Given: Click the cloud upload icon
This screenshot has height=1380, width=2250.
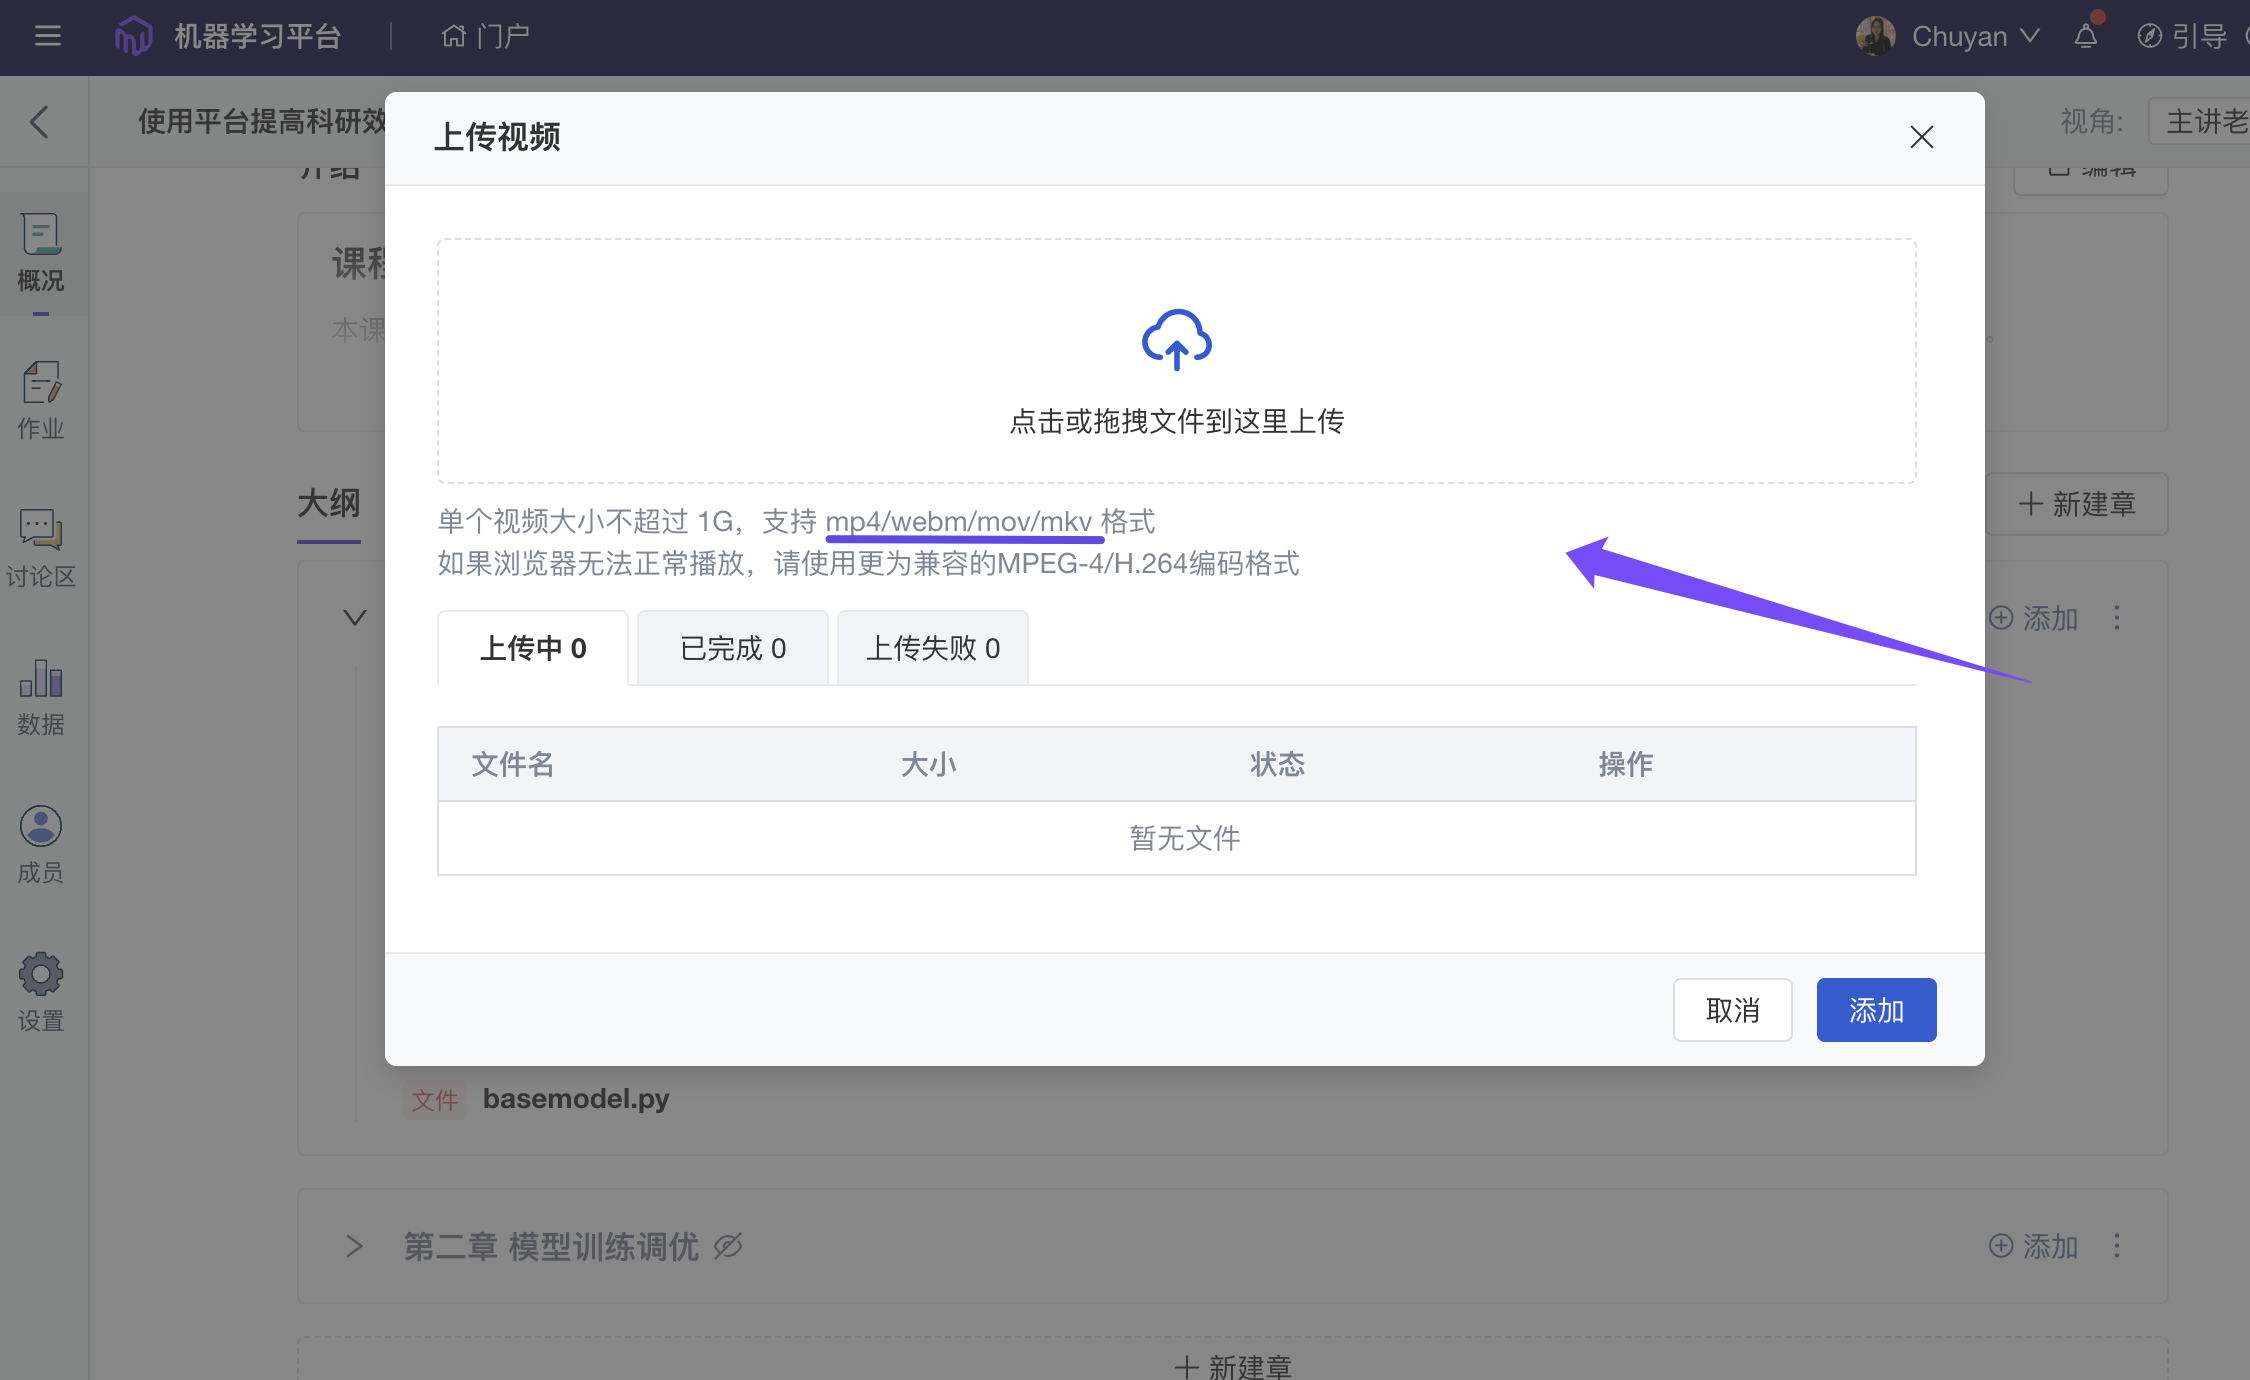Looking at the screenshot, I should click(1176, 340).
